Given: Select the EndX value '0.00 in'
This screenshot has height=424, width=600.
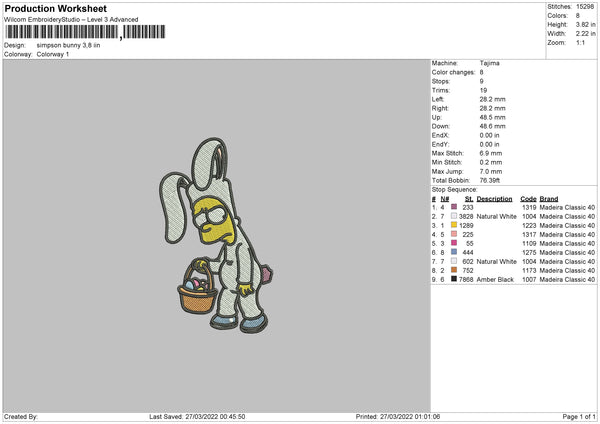Looking at the screenshot, I should tap(489, 135).
